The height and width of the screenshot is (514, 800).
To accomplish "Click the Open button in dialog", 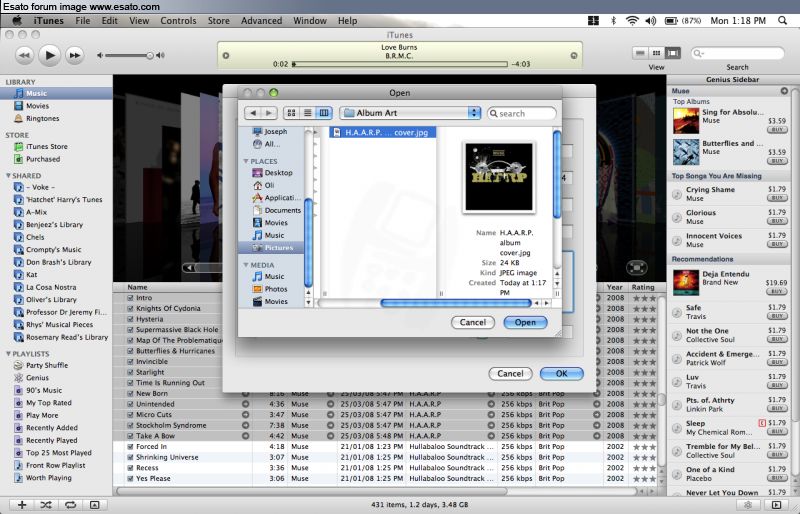I will coord(525,322).
